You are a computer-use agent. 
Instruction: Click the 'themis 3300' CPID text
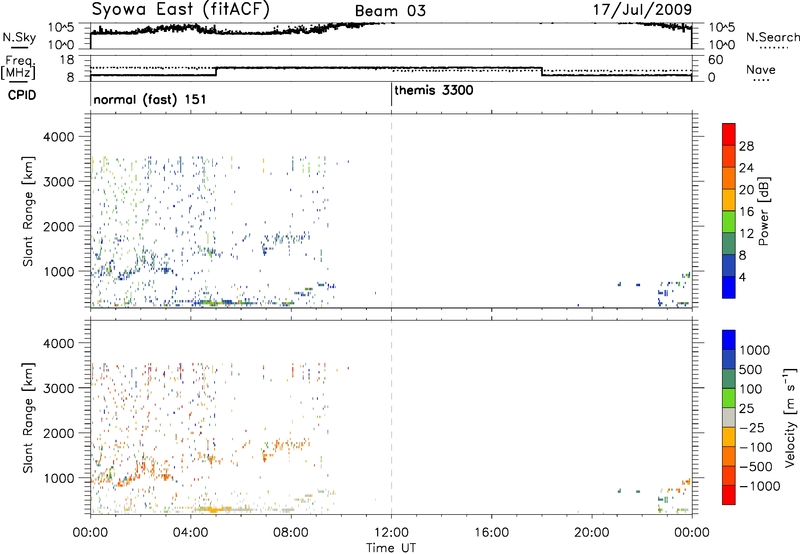[434, 90]
